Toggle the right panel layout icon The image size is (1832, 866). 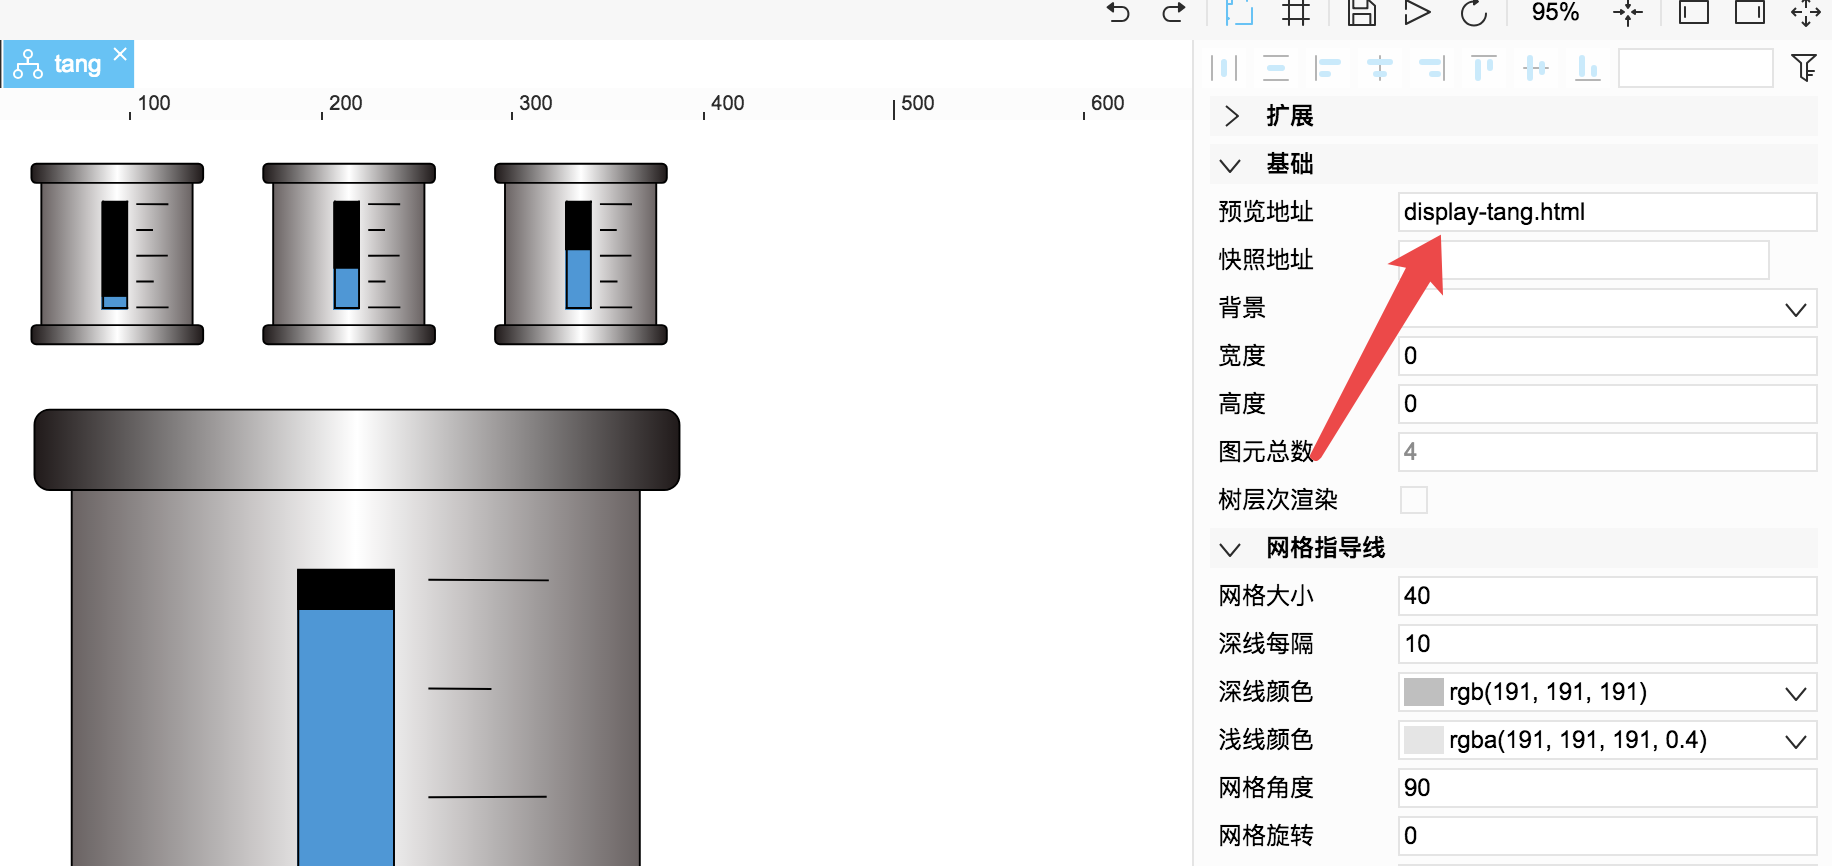(x=1750, y=12)
